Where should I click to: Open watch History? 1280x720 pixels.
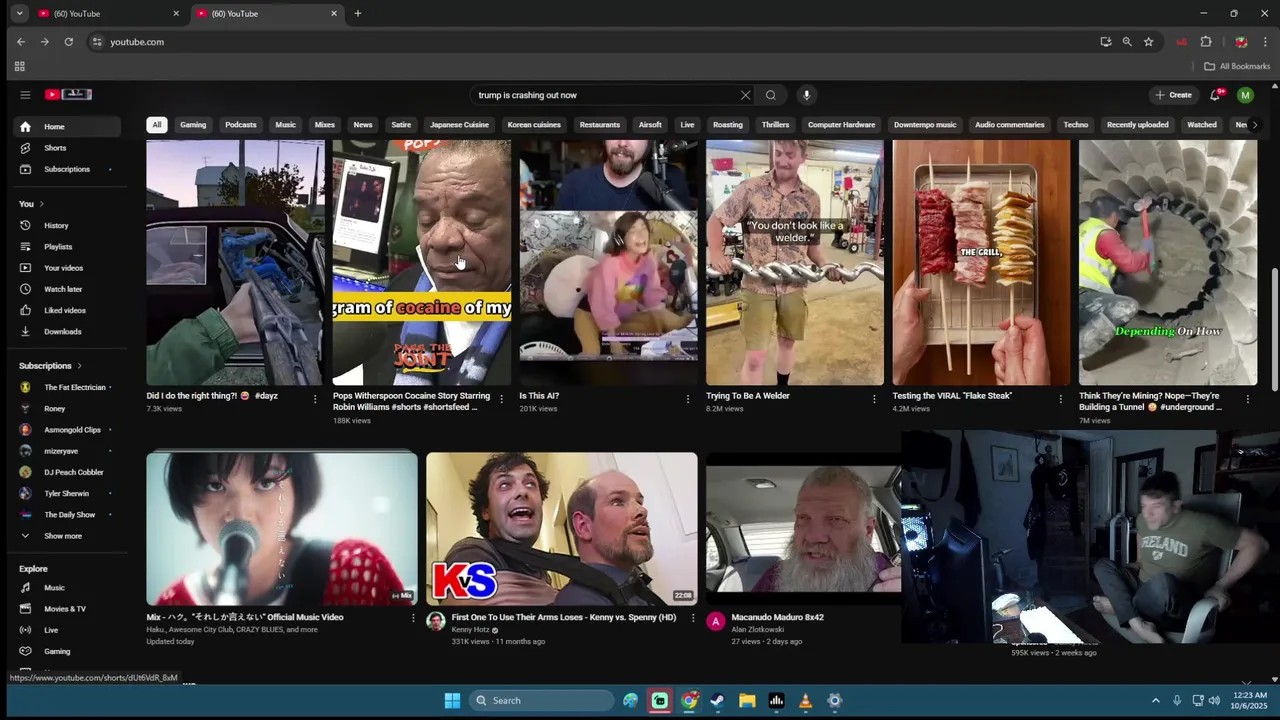pos(66,226)
